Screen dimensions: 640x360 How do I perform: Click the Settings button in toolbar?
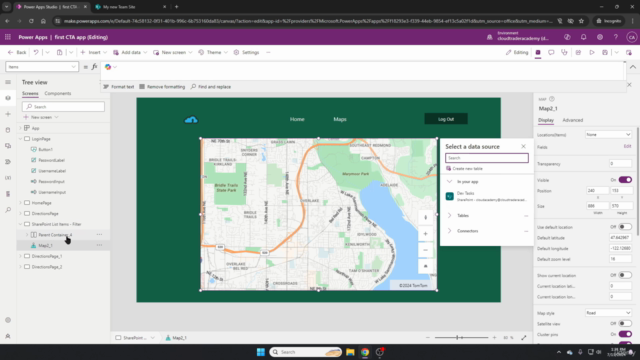[247, 52]
